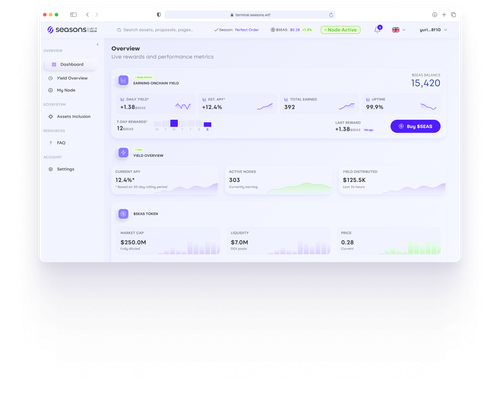Click the Uptime stat card
The height and width of the screenshot is (401, 500).
click(401, 104)
